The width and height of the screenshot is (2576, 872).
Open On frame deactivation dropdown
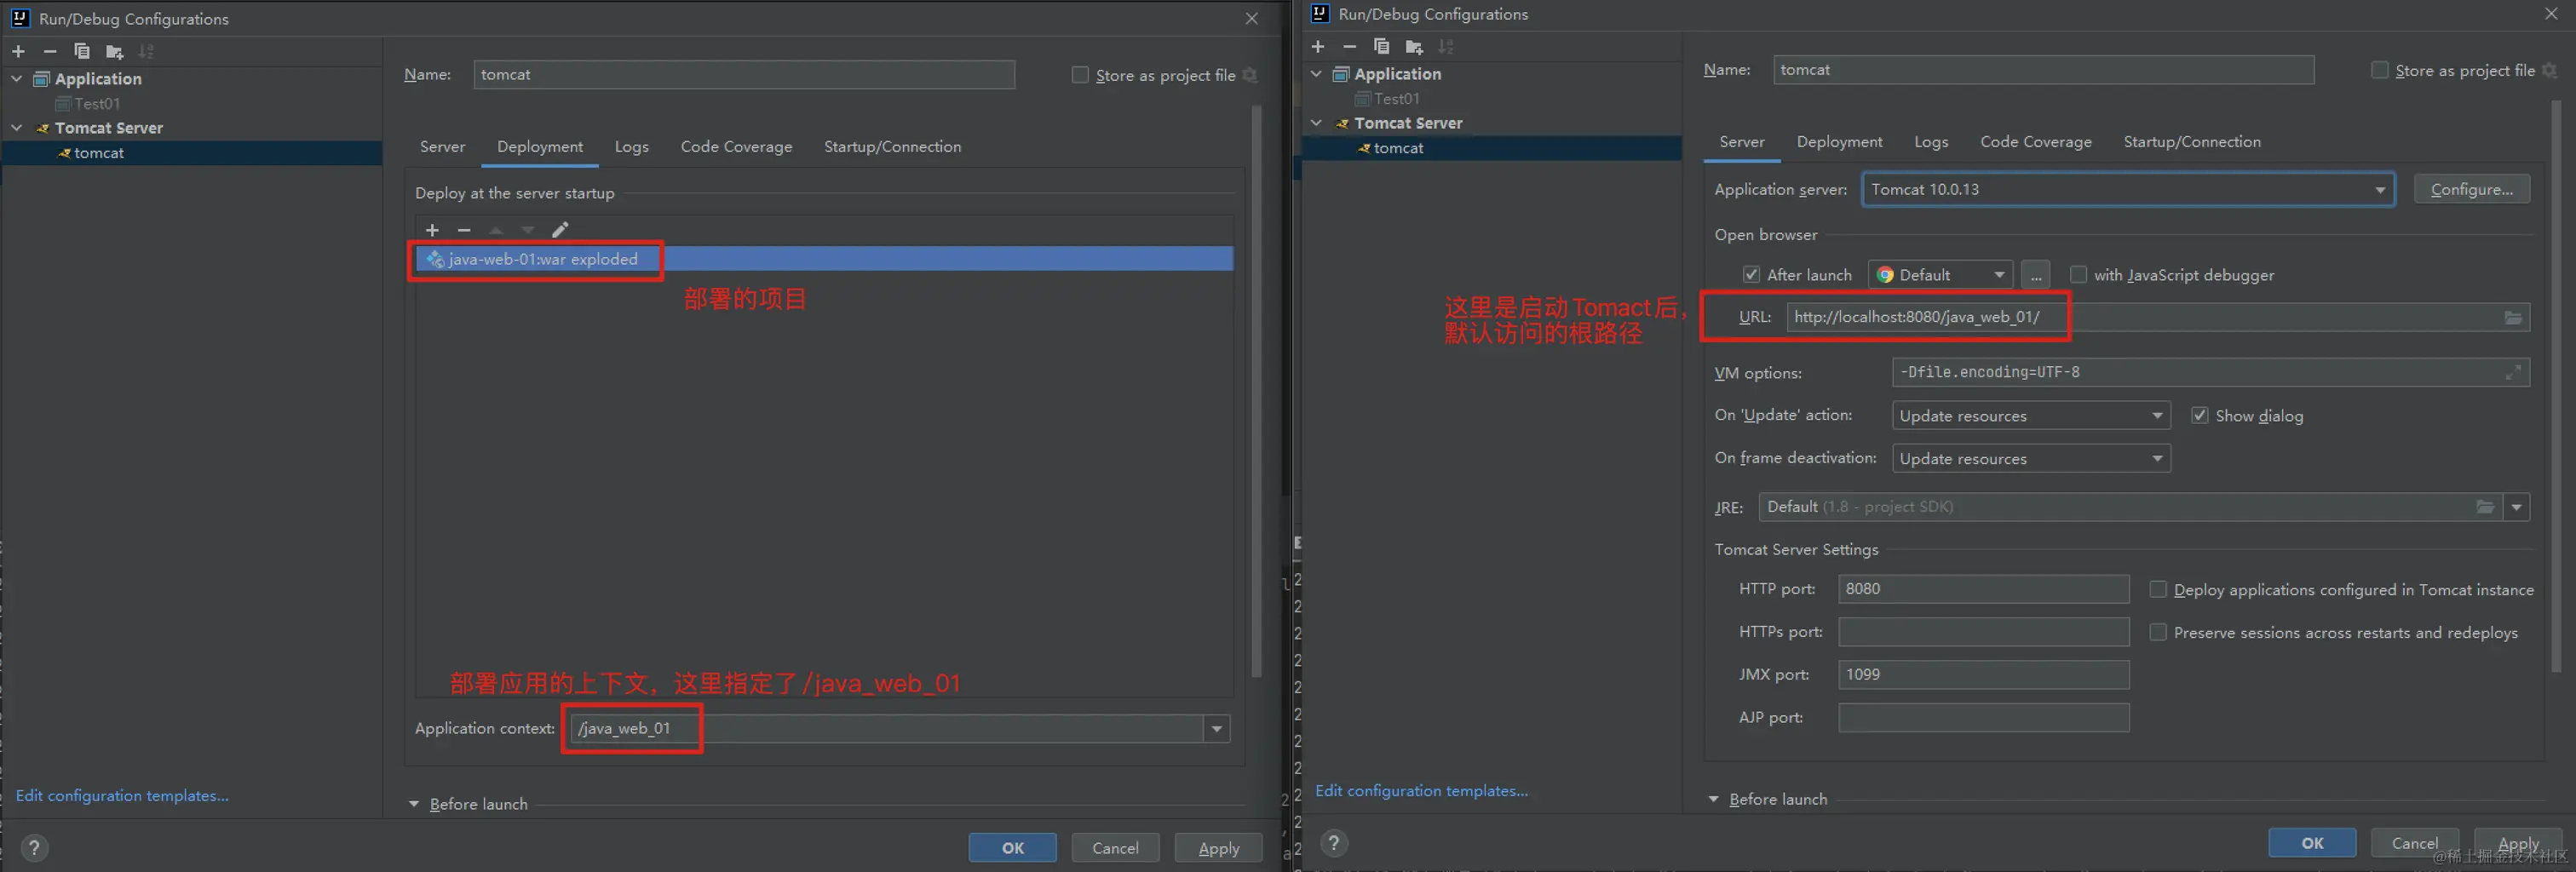(2031, 458)
